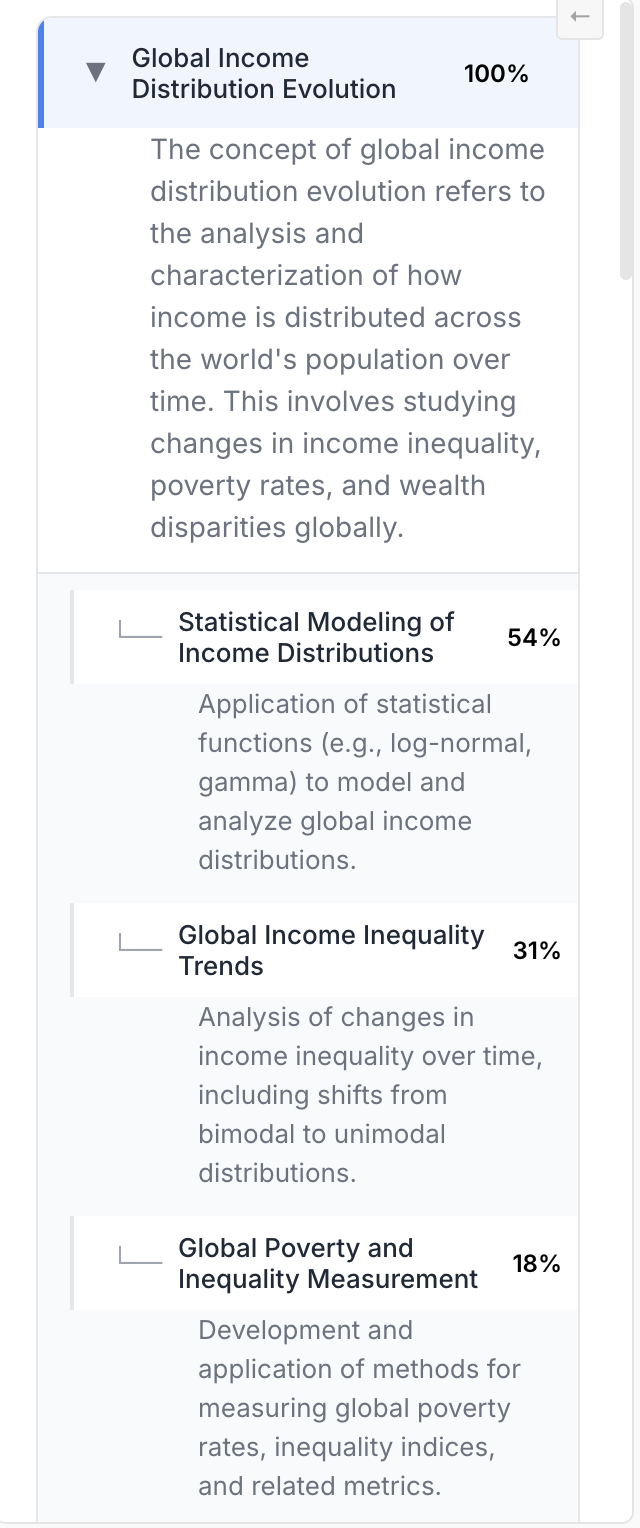The height and width of the screenshot is (1528, 640).
Task: Click the log-normal, gamma description text
Action: tap(364, 781)
